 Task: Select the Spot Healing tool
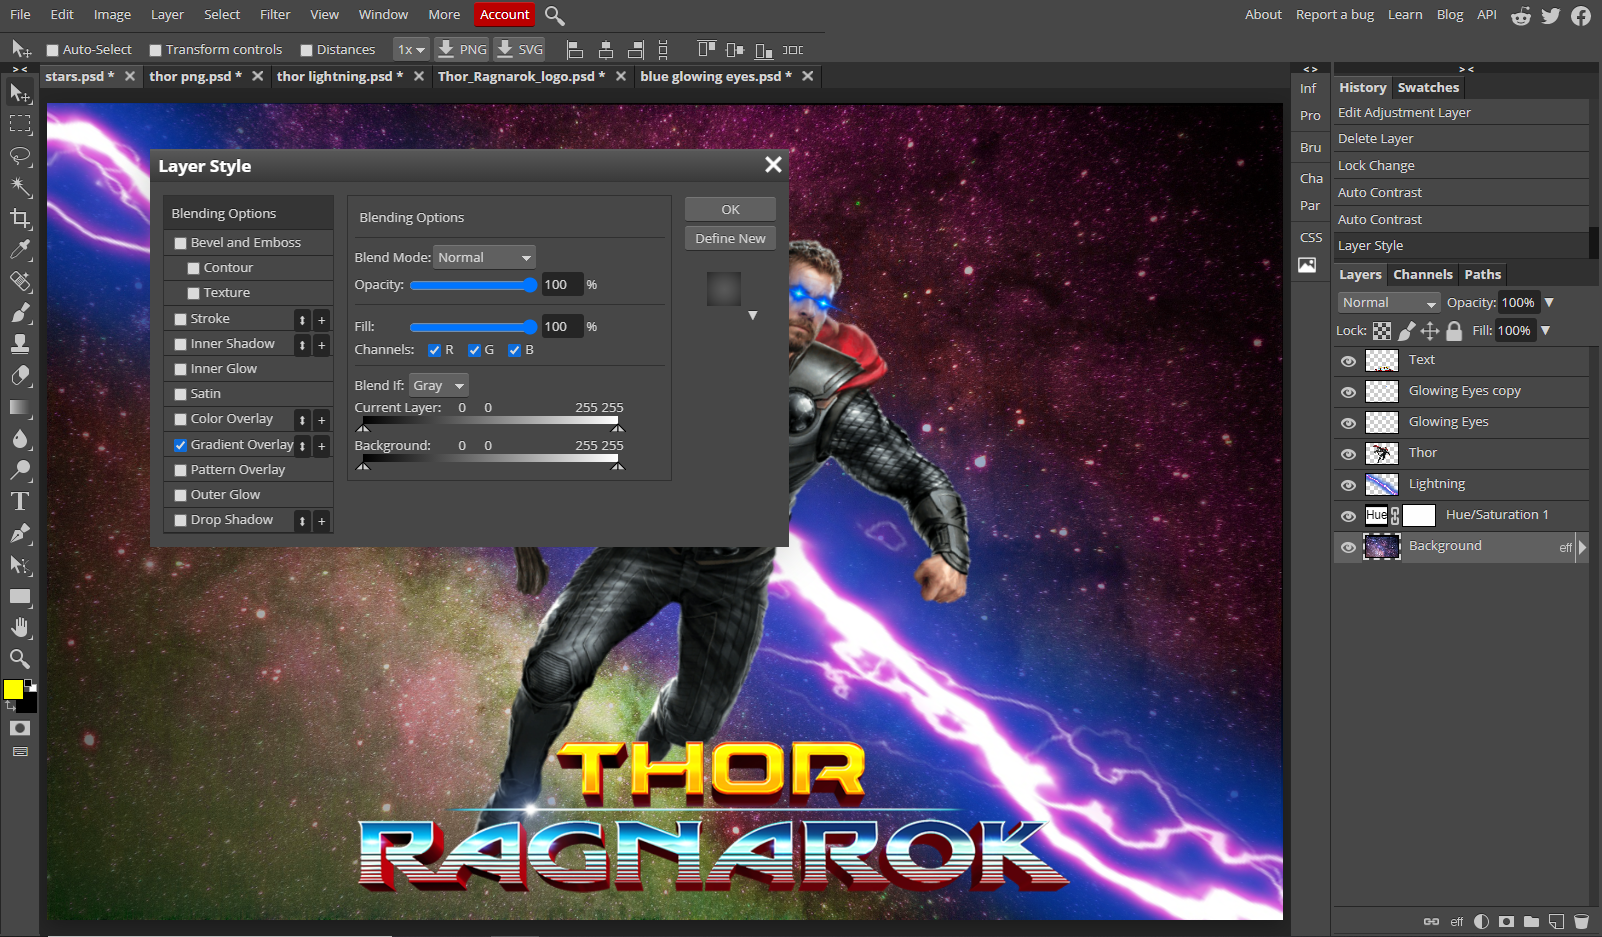(20, 281)
